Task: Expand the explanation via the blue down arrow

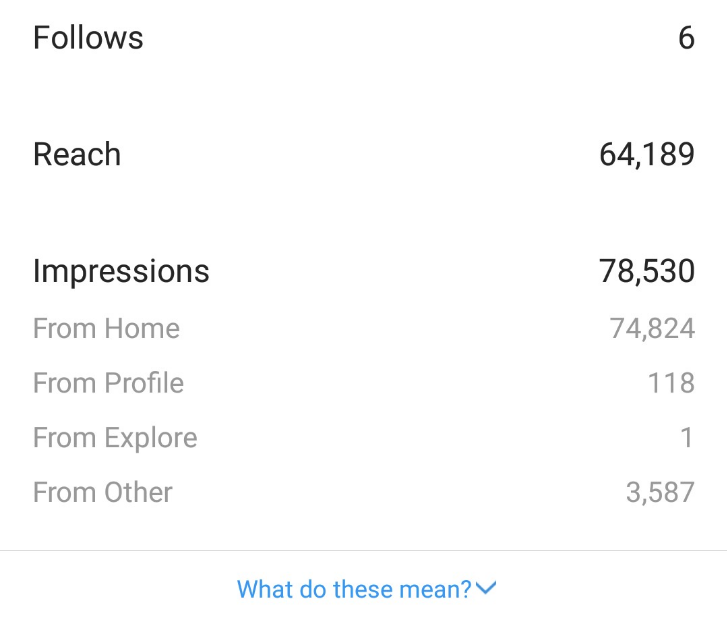Action: coord(485,588)
